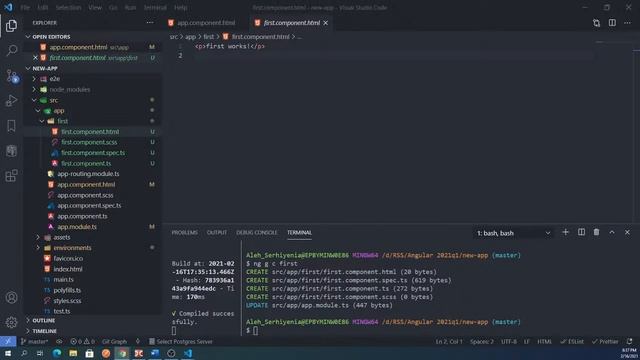Open the Bookmarks view in activity bar
The width and height of the screenshot is (640, 360).
point(11,126)
